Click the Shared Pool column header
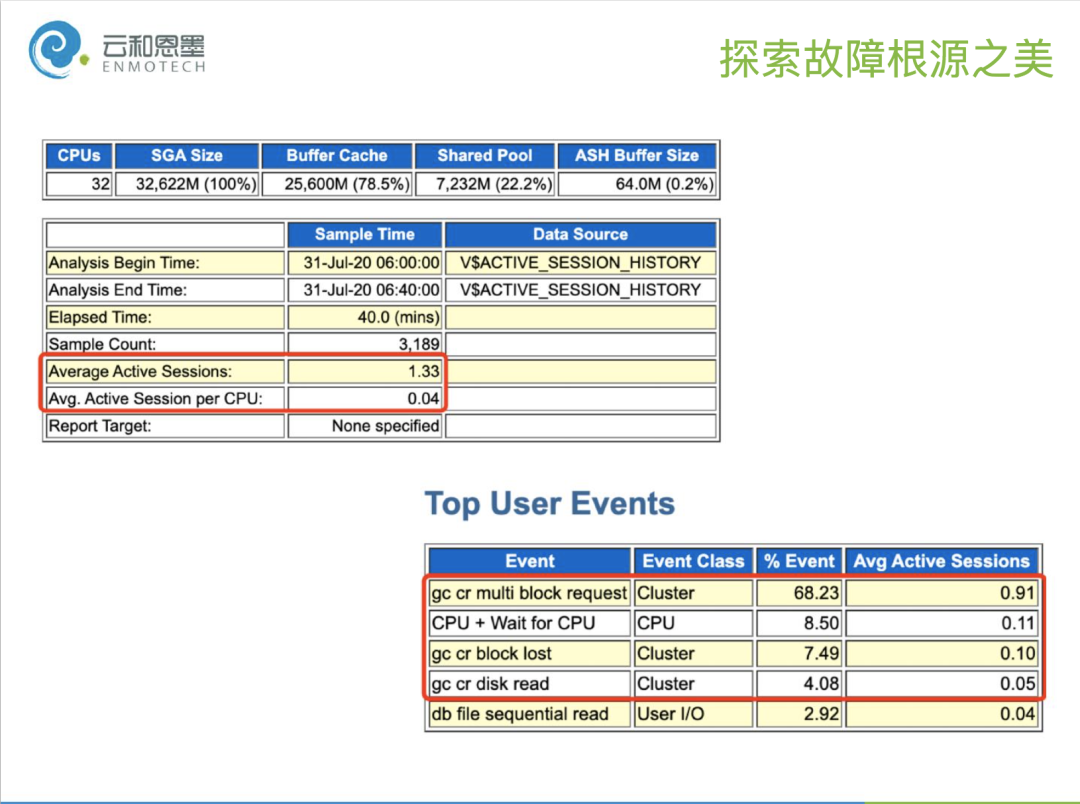 tap(484, 156)
